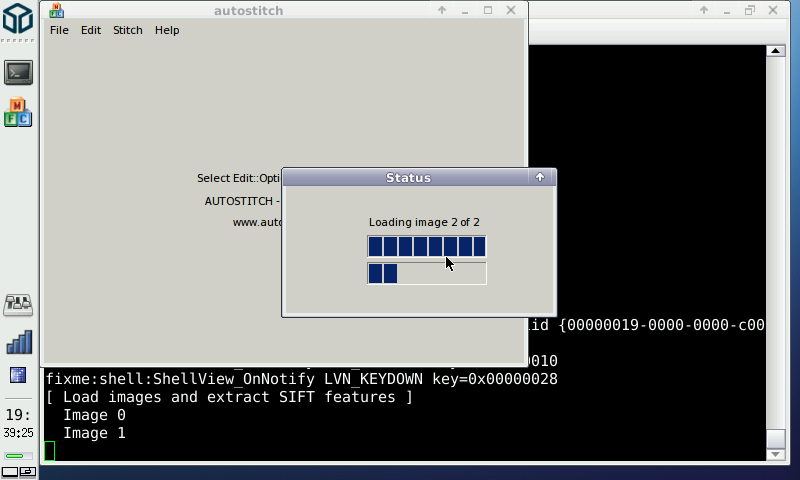800x480 pixels.
Task: Click the autostitch title bar app icon
Action: (x=56, y=10)
